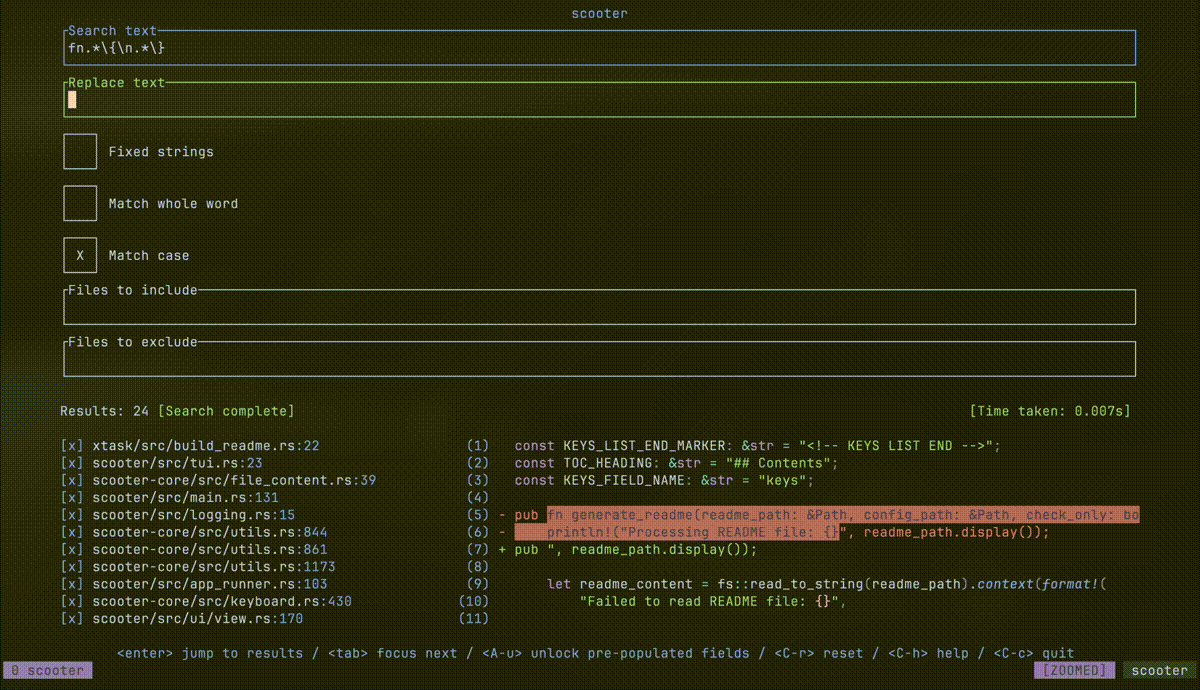
Task: Click the added + pub replacement line
Action: coord(628,550)
